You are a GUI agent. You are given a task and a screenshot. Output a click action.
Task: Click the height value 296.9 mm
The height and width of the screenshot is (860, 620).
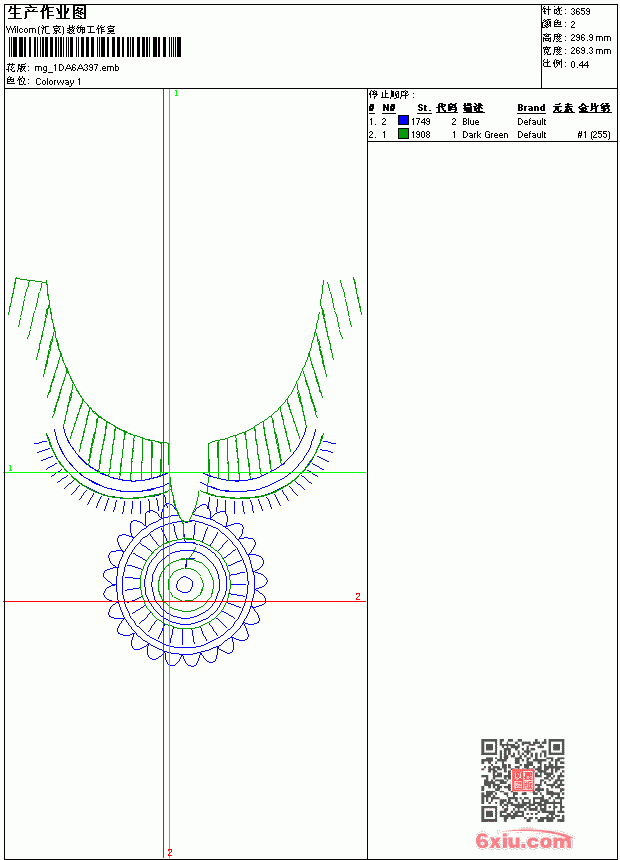pos(591,38)
